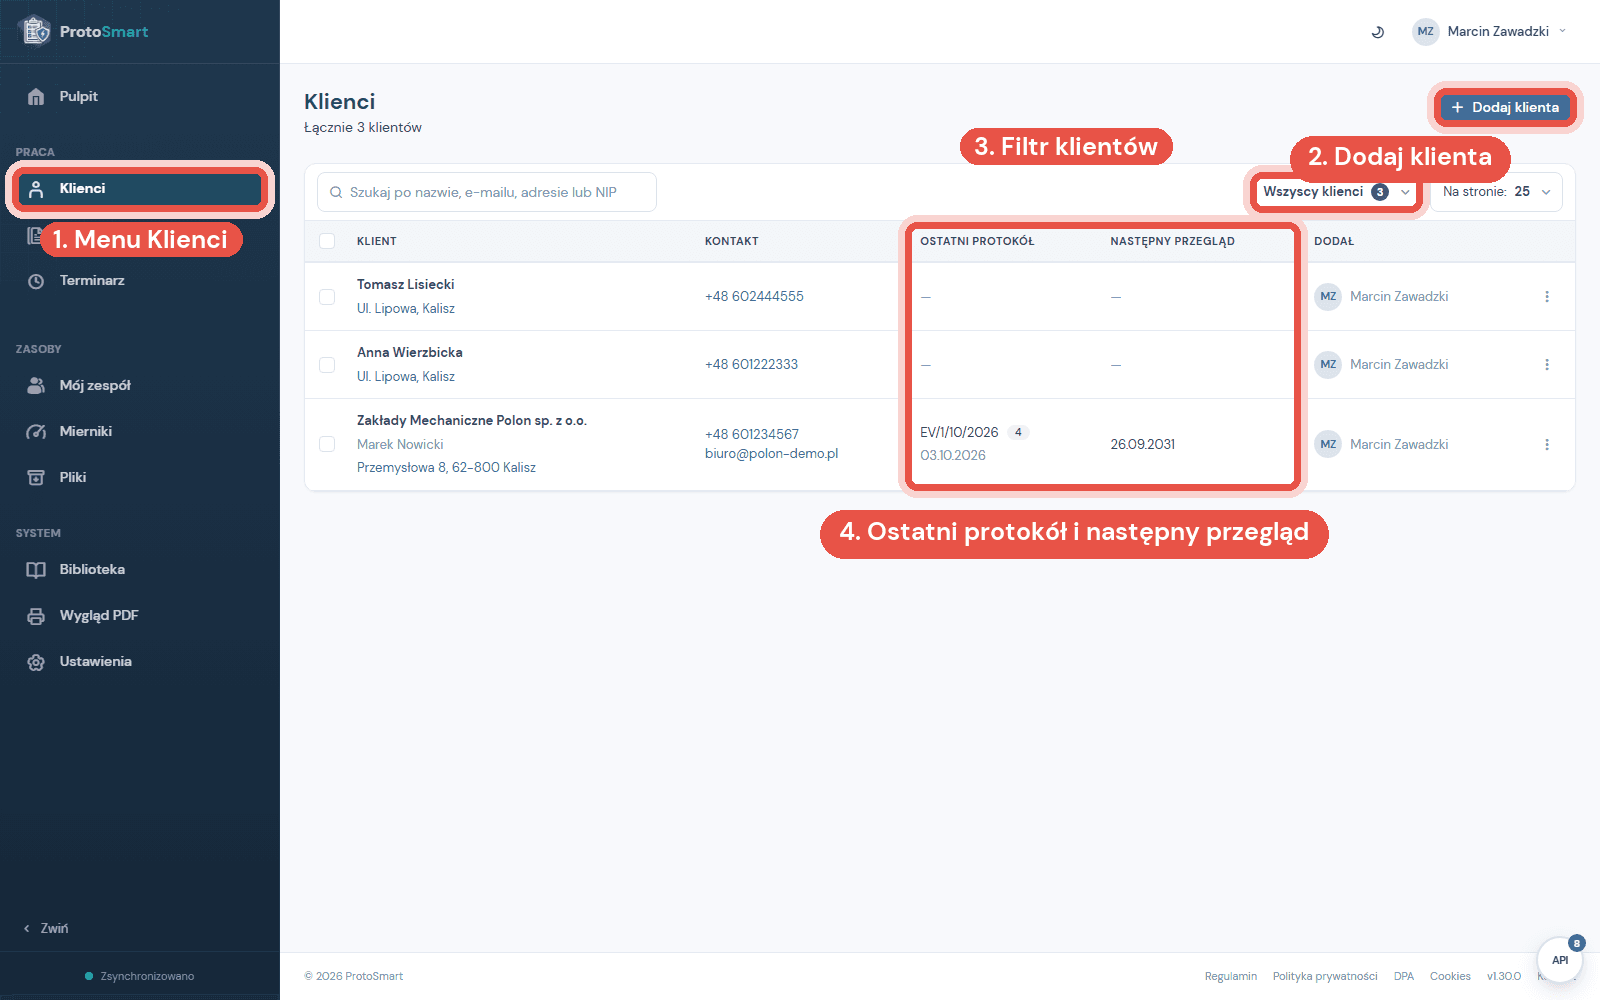The width and height of the screenshot is (1600, 1000).
Task: Focus the client search input field
Action: (487, 193)
